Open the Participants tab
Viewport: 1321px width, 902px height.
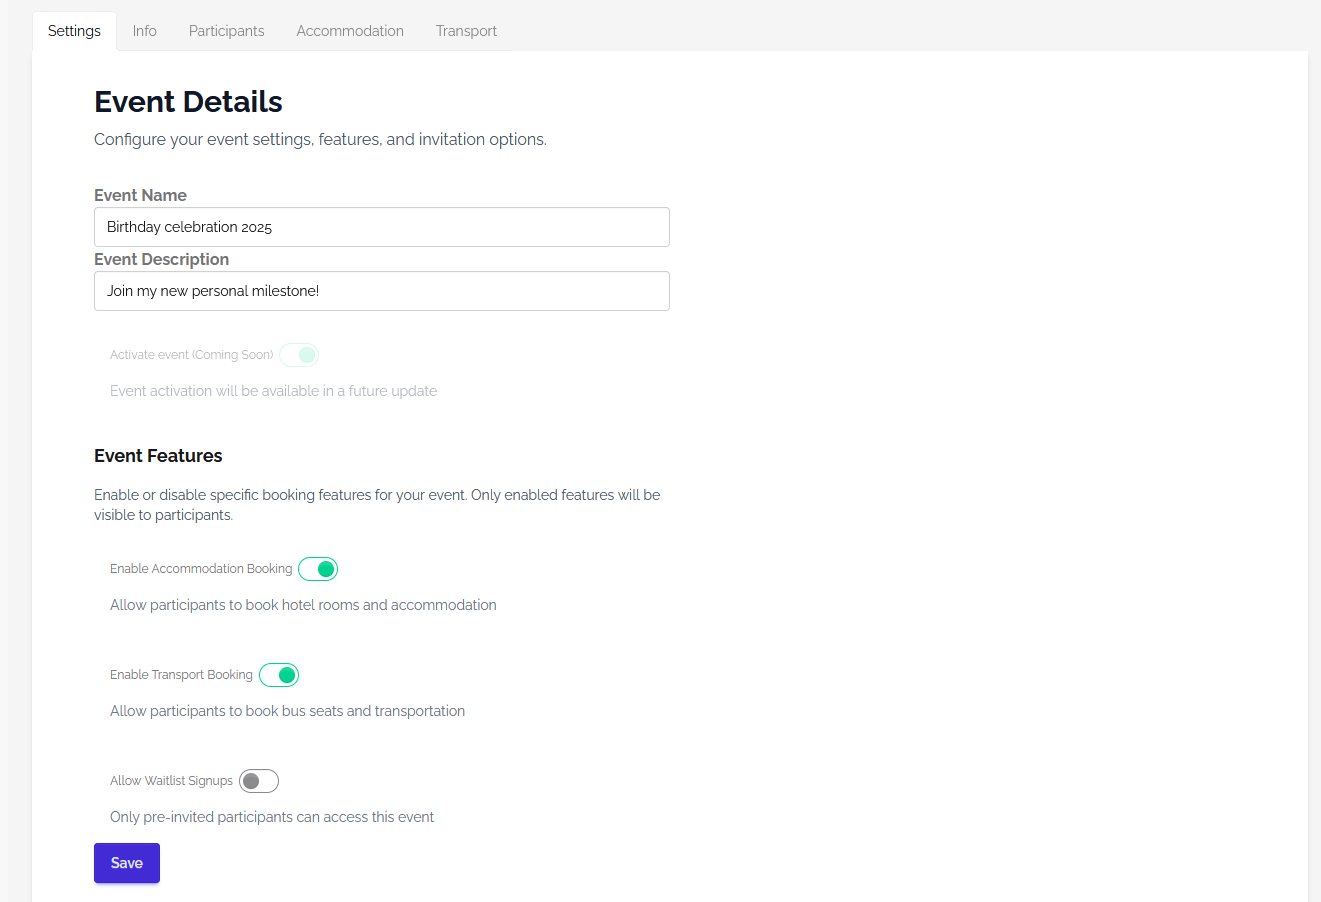(x=226, y=31)
